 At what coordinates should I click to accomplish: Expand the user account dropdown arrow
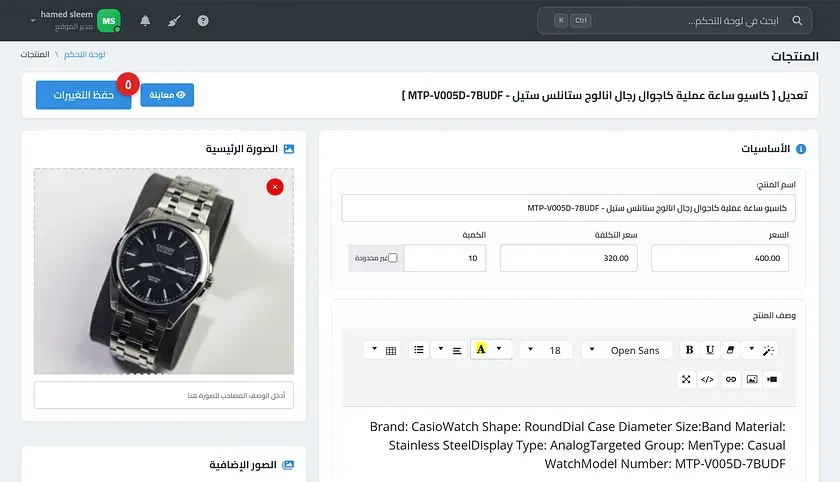(33, 21)
